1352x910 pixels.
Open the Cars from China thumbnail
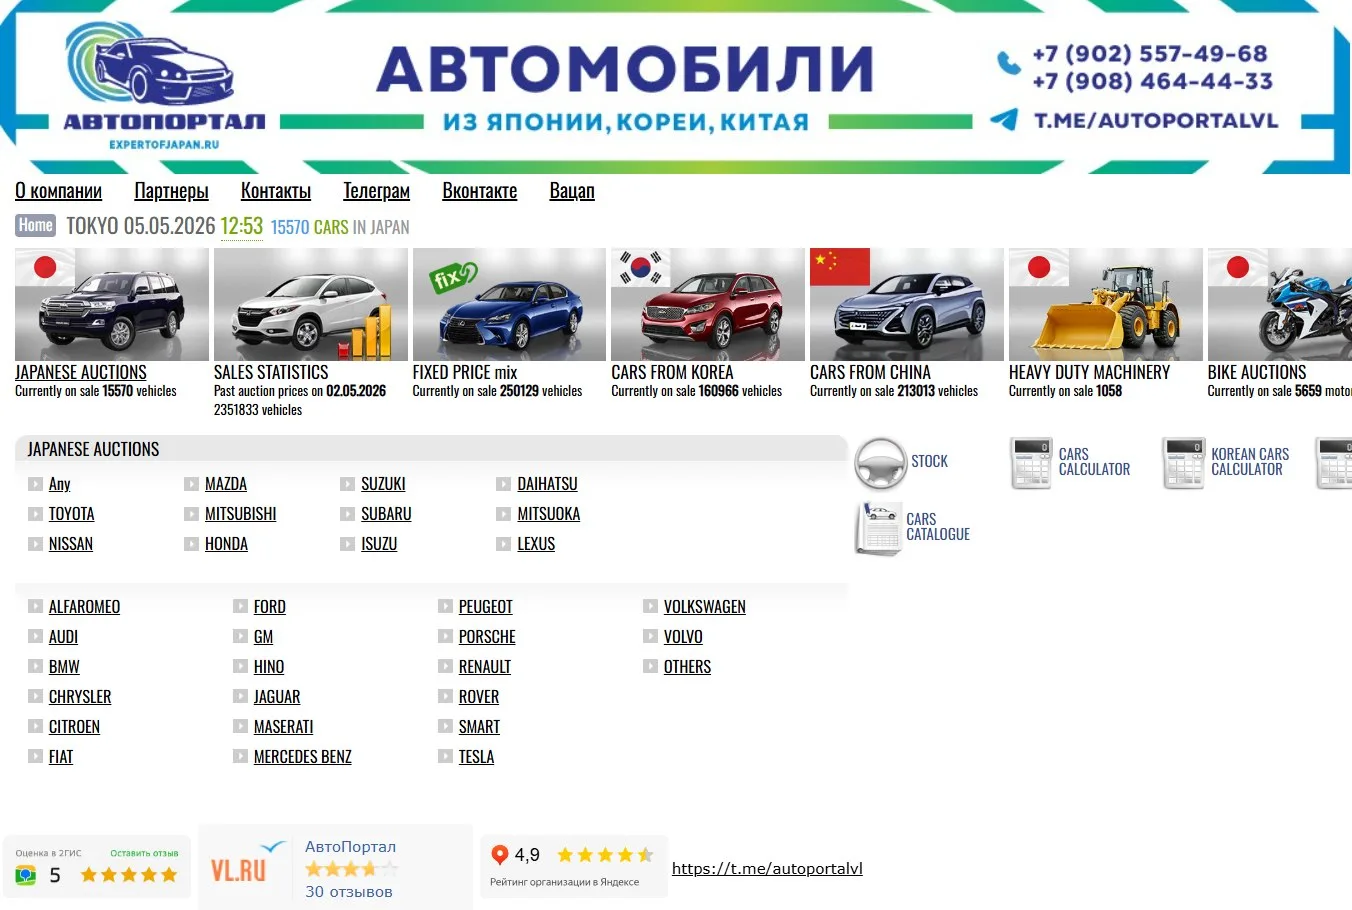click(907, 304)
